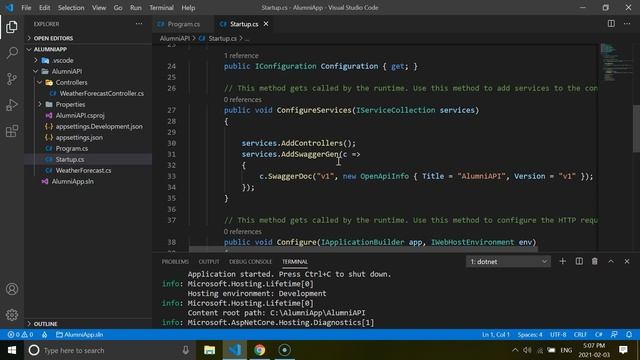Viewport: 640px width, 360px height.
Task: Switch to the Debug Console tab
Action: 250,262
